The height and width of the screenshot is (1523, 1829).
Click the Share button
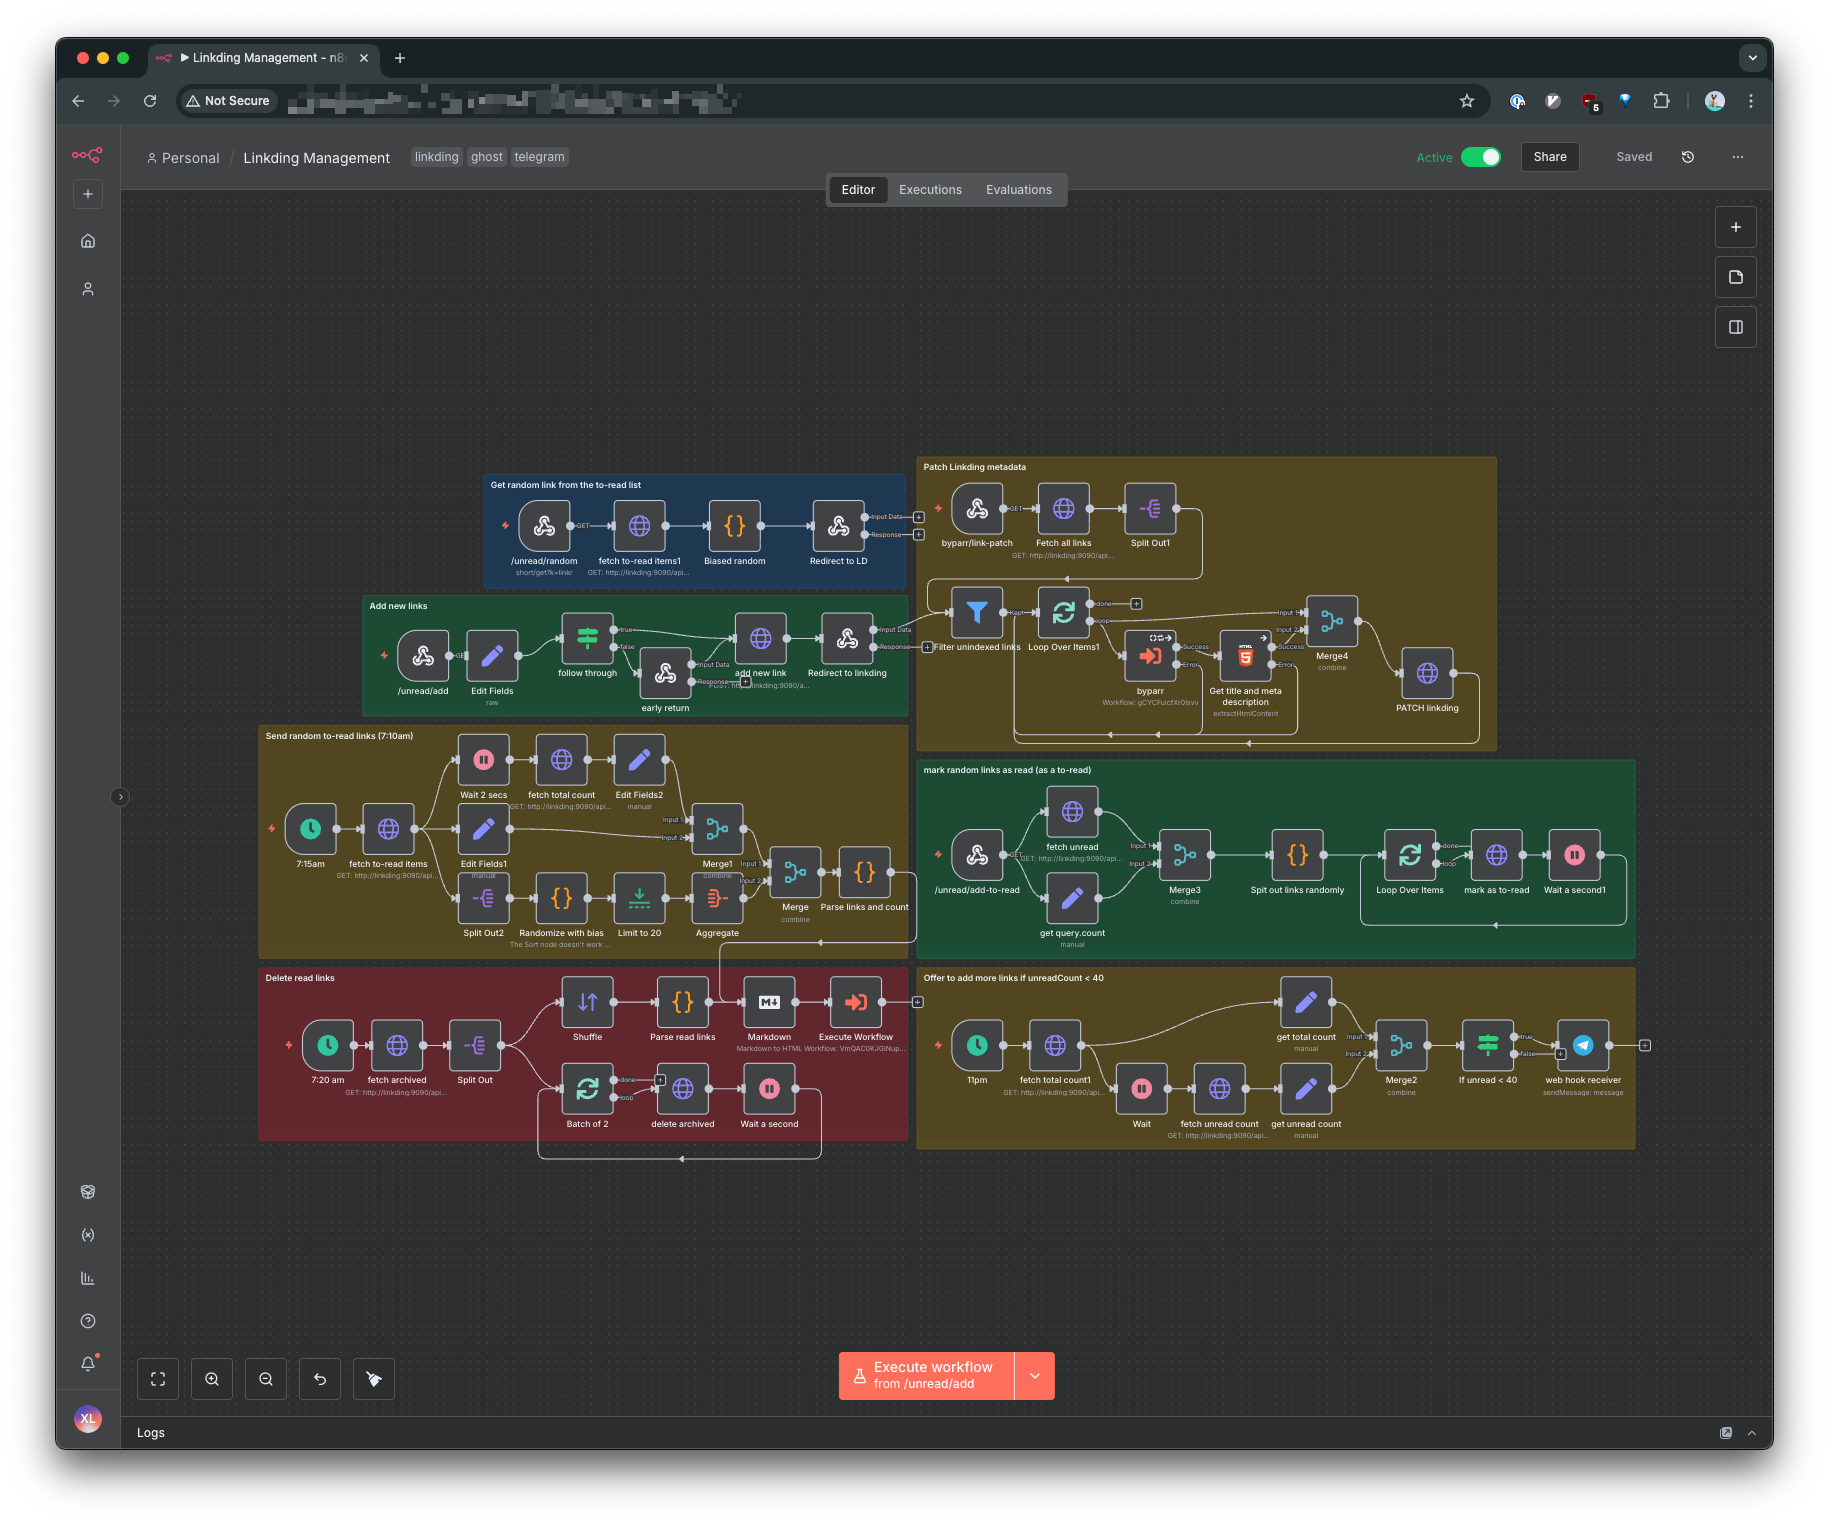click(1550, 157)
